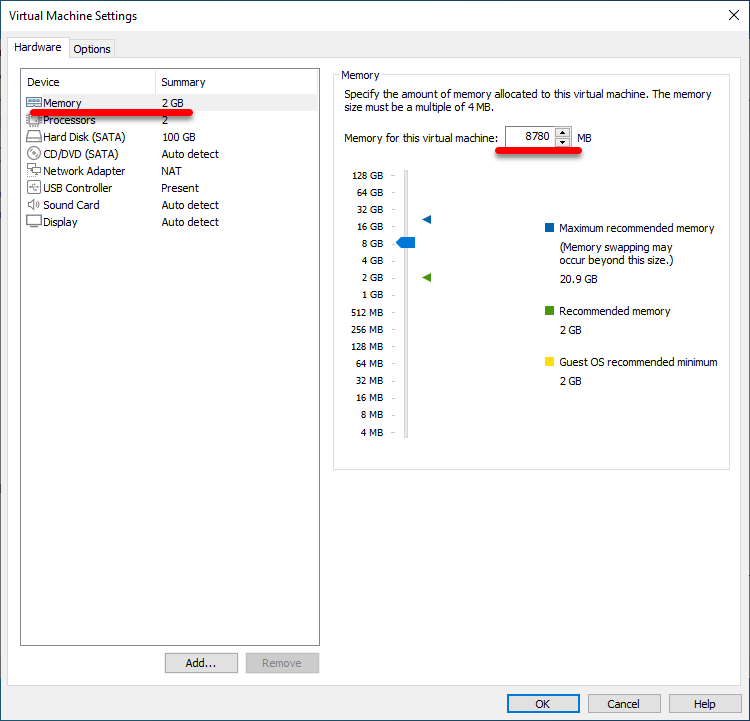Screen dimensions: 750x721
Task: Click the memory size input field
Action: [x=530, y=137]
